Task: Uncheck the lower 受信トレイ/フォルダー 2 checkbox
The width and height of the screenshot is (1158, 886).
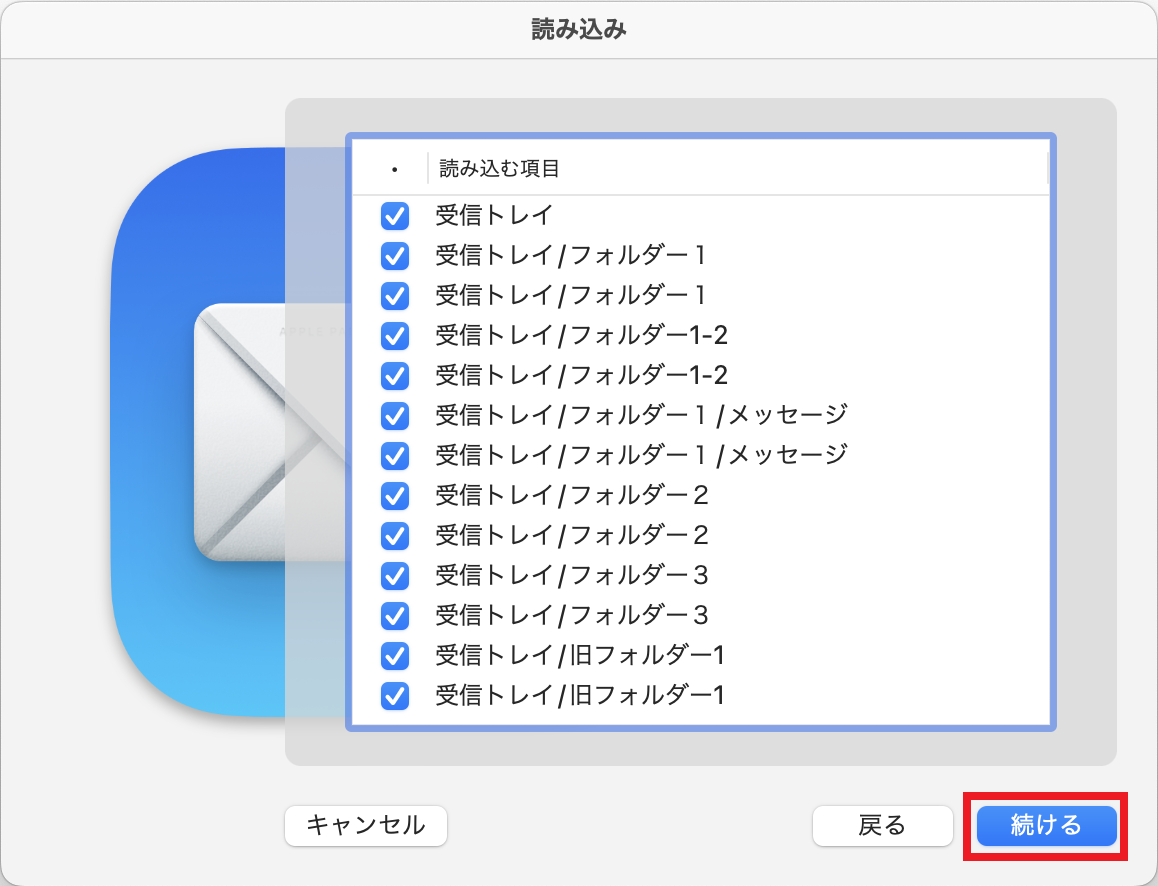Action: pyautogui.click(x=395, y=535)
